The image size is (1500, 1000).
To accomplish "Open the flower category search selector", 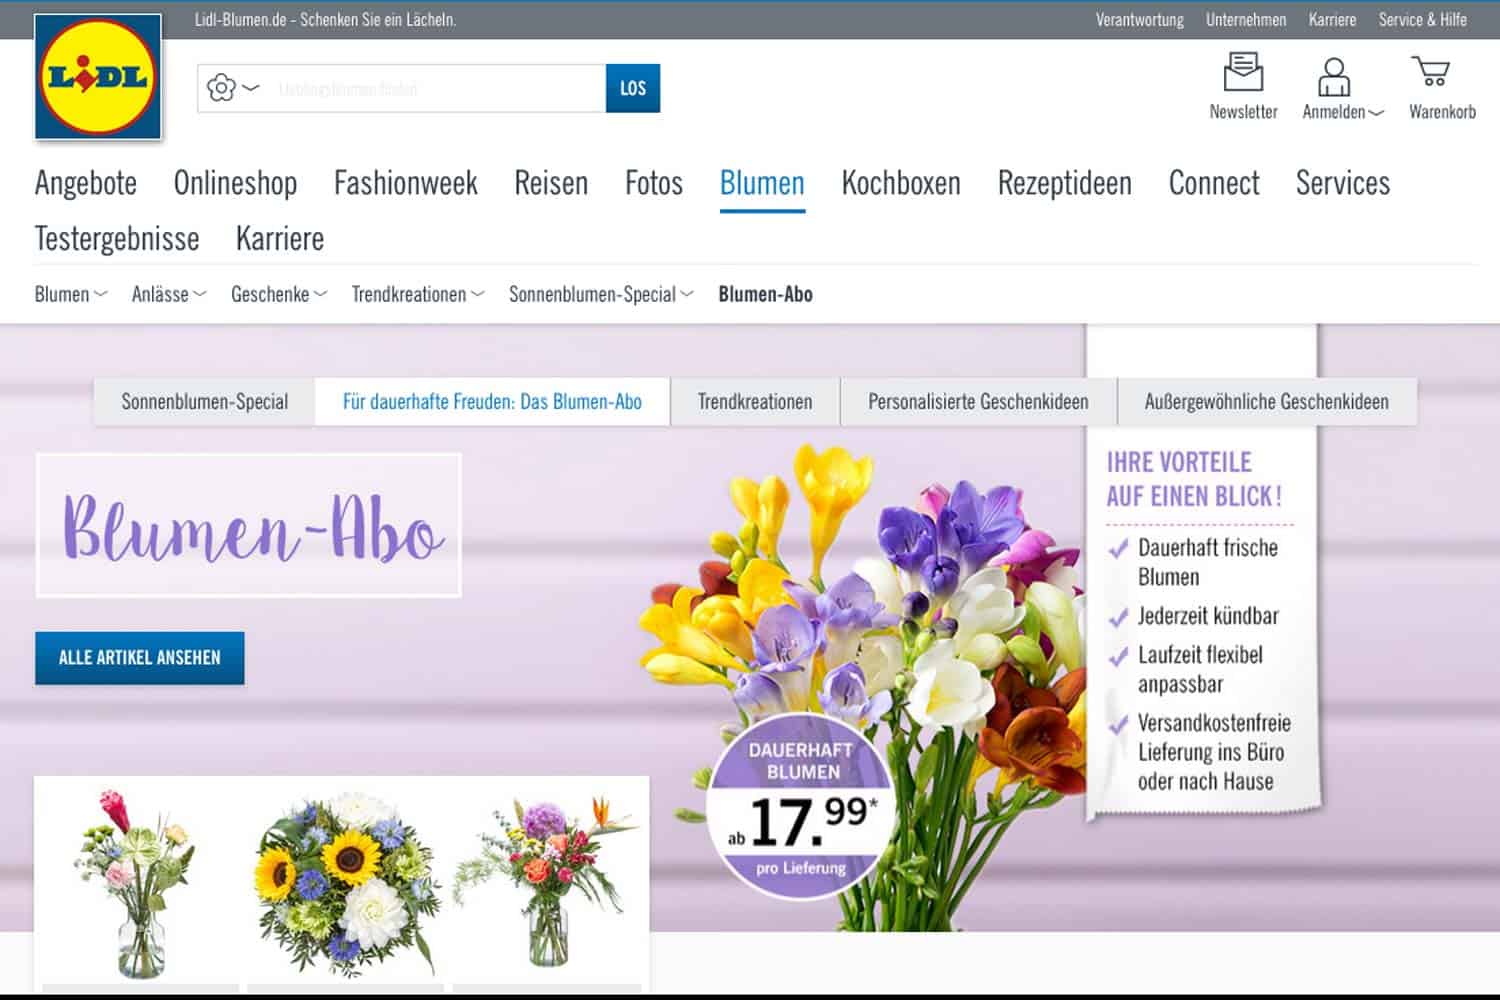I will coord(233,88).
